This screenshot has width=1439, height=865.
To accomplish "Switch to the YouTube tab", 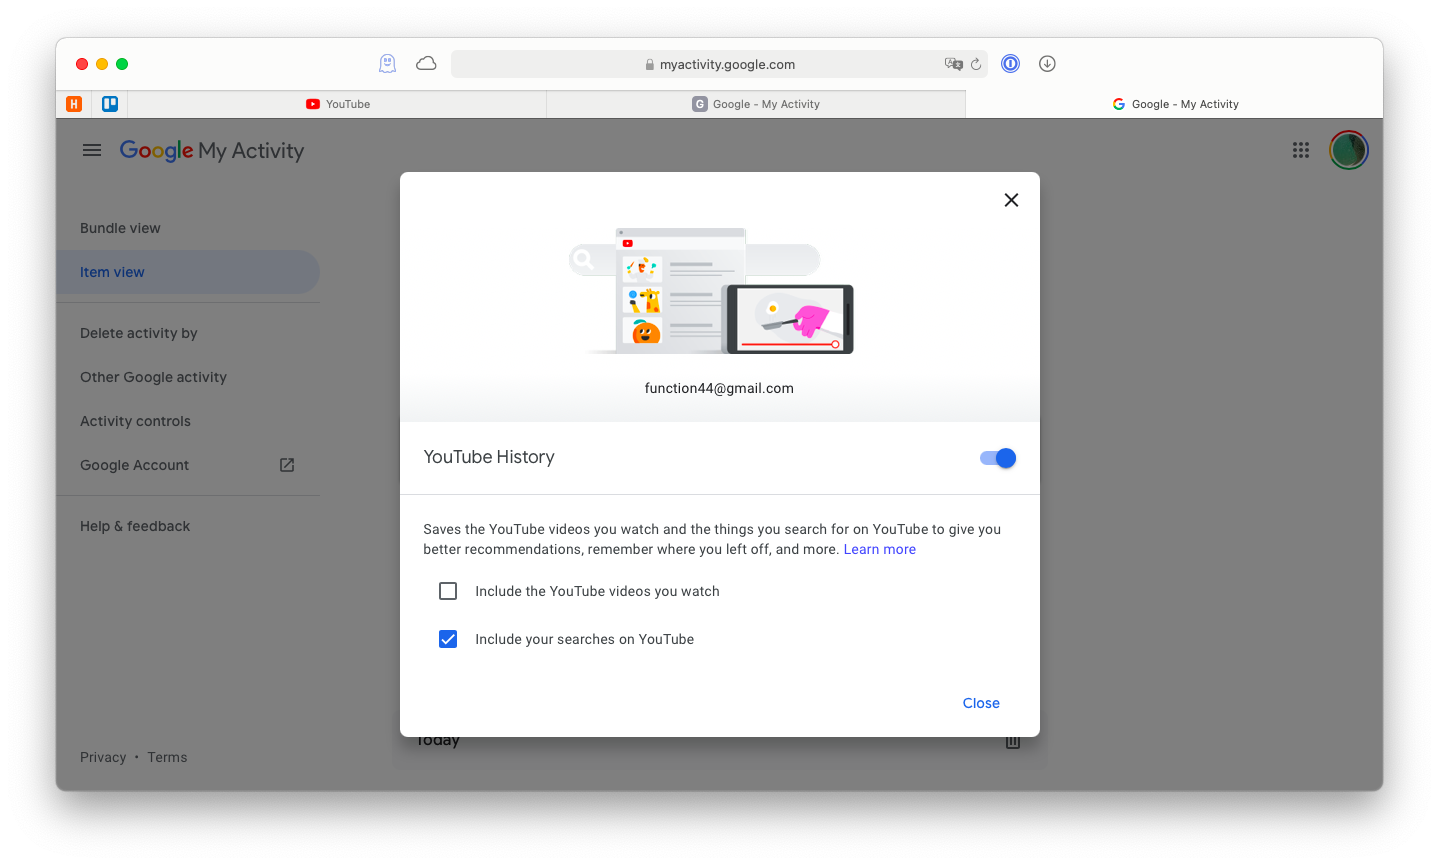I will [338, 103].
